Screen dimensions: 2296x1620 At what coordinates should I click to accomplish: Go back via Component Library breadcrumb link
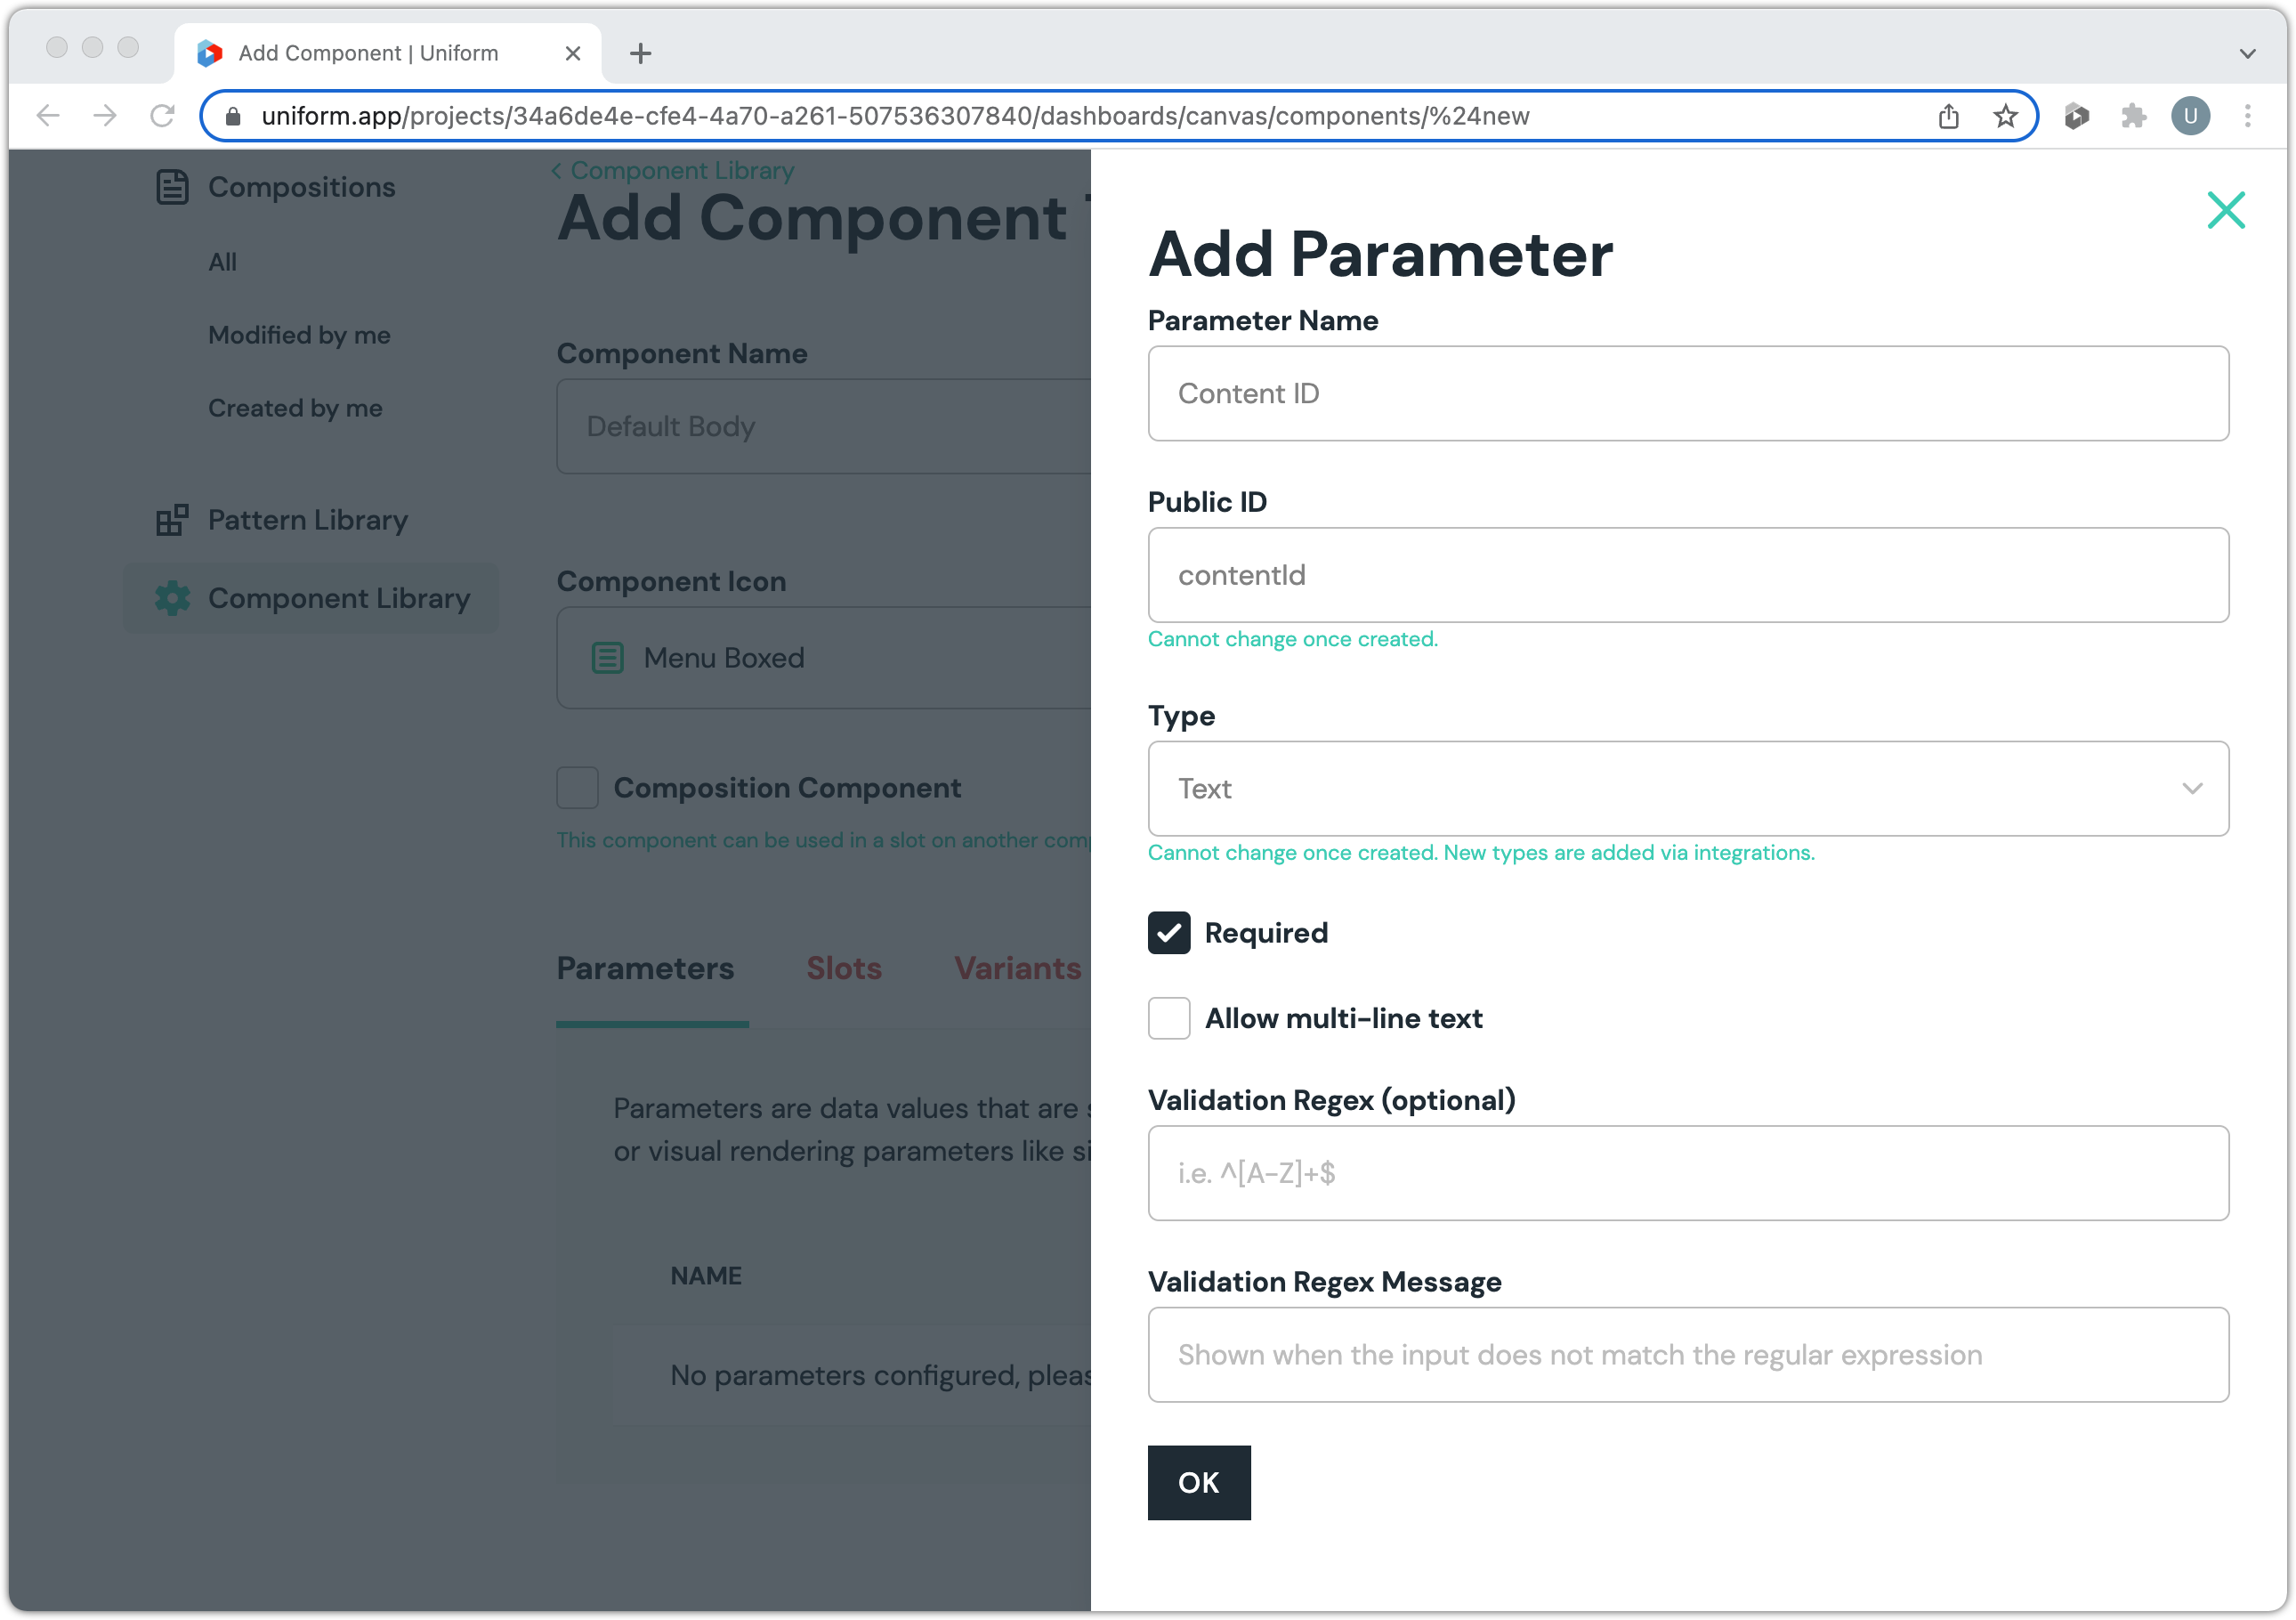681,171
